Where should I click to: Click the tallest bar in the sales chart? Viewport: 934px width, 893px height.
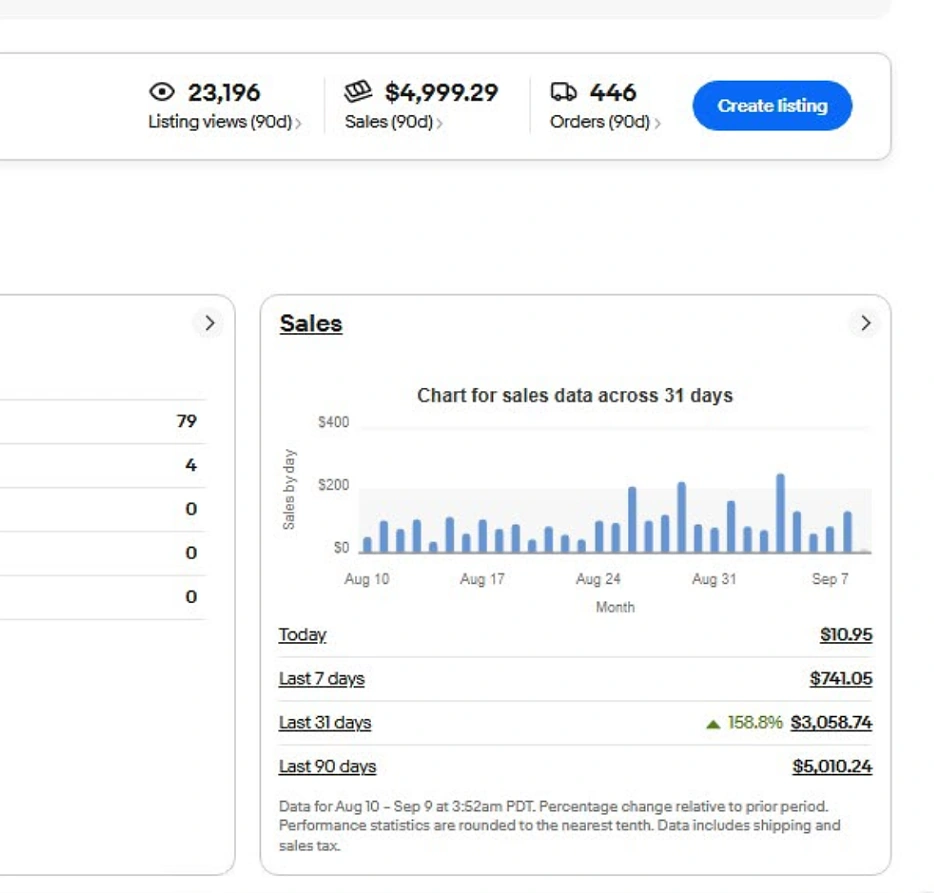780,514
